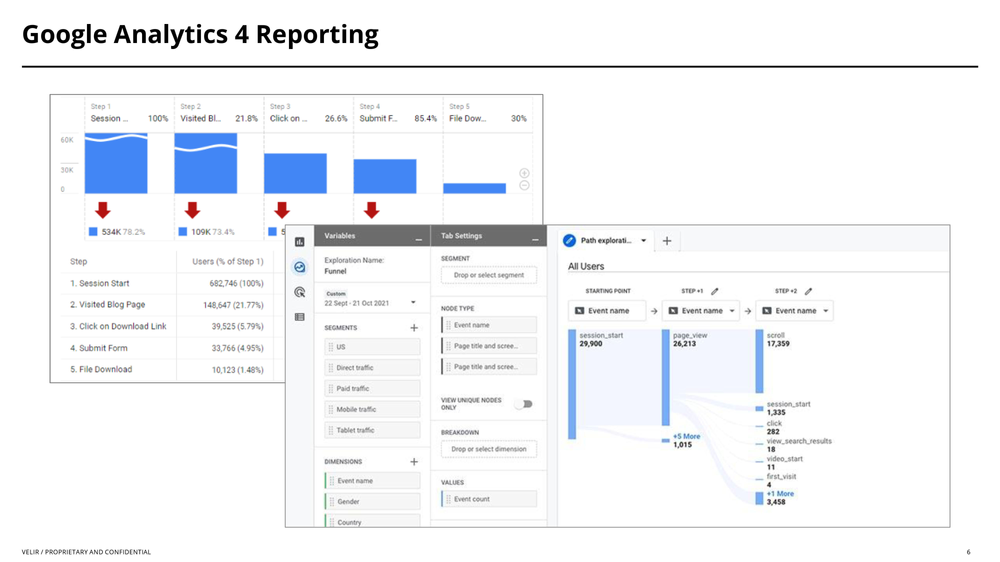
Task: Zoom in on the funnel chart
Action: 524,173
